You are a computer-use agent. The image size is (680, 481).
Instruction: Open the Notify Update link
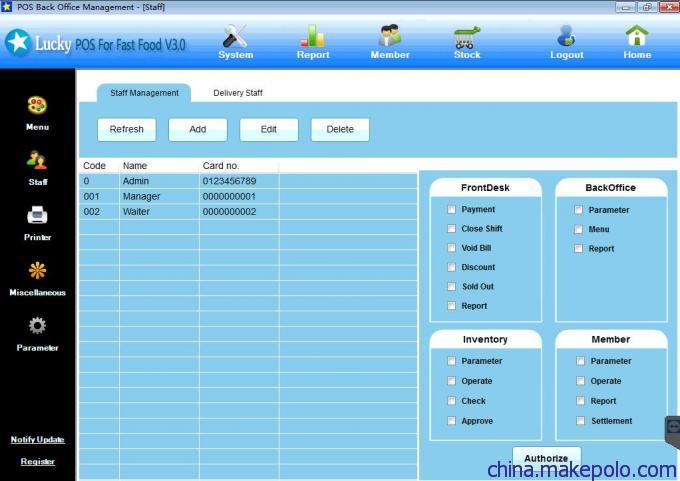tap(37, 439)
